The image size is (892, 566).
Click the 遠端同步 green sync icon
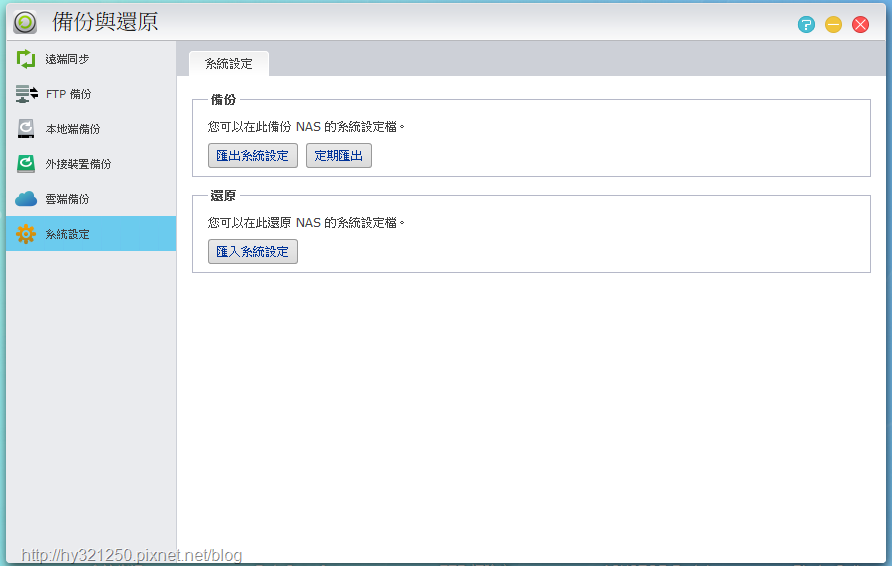tap(26, 59)
